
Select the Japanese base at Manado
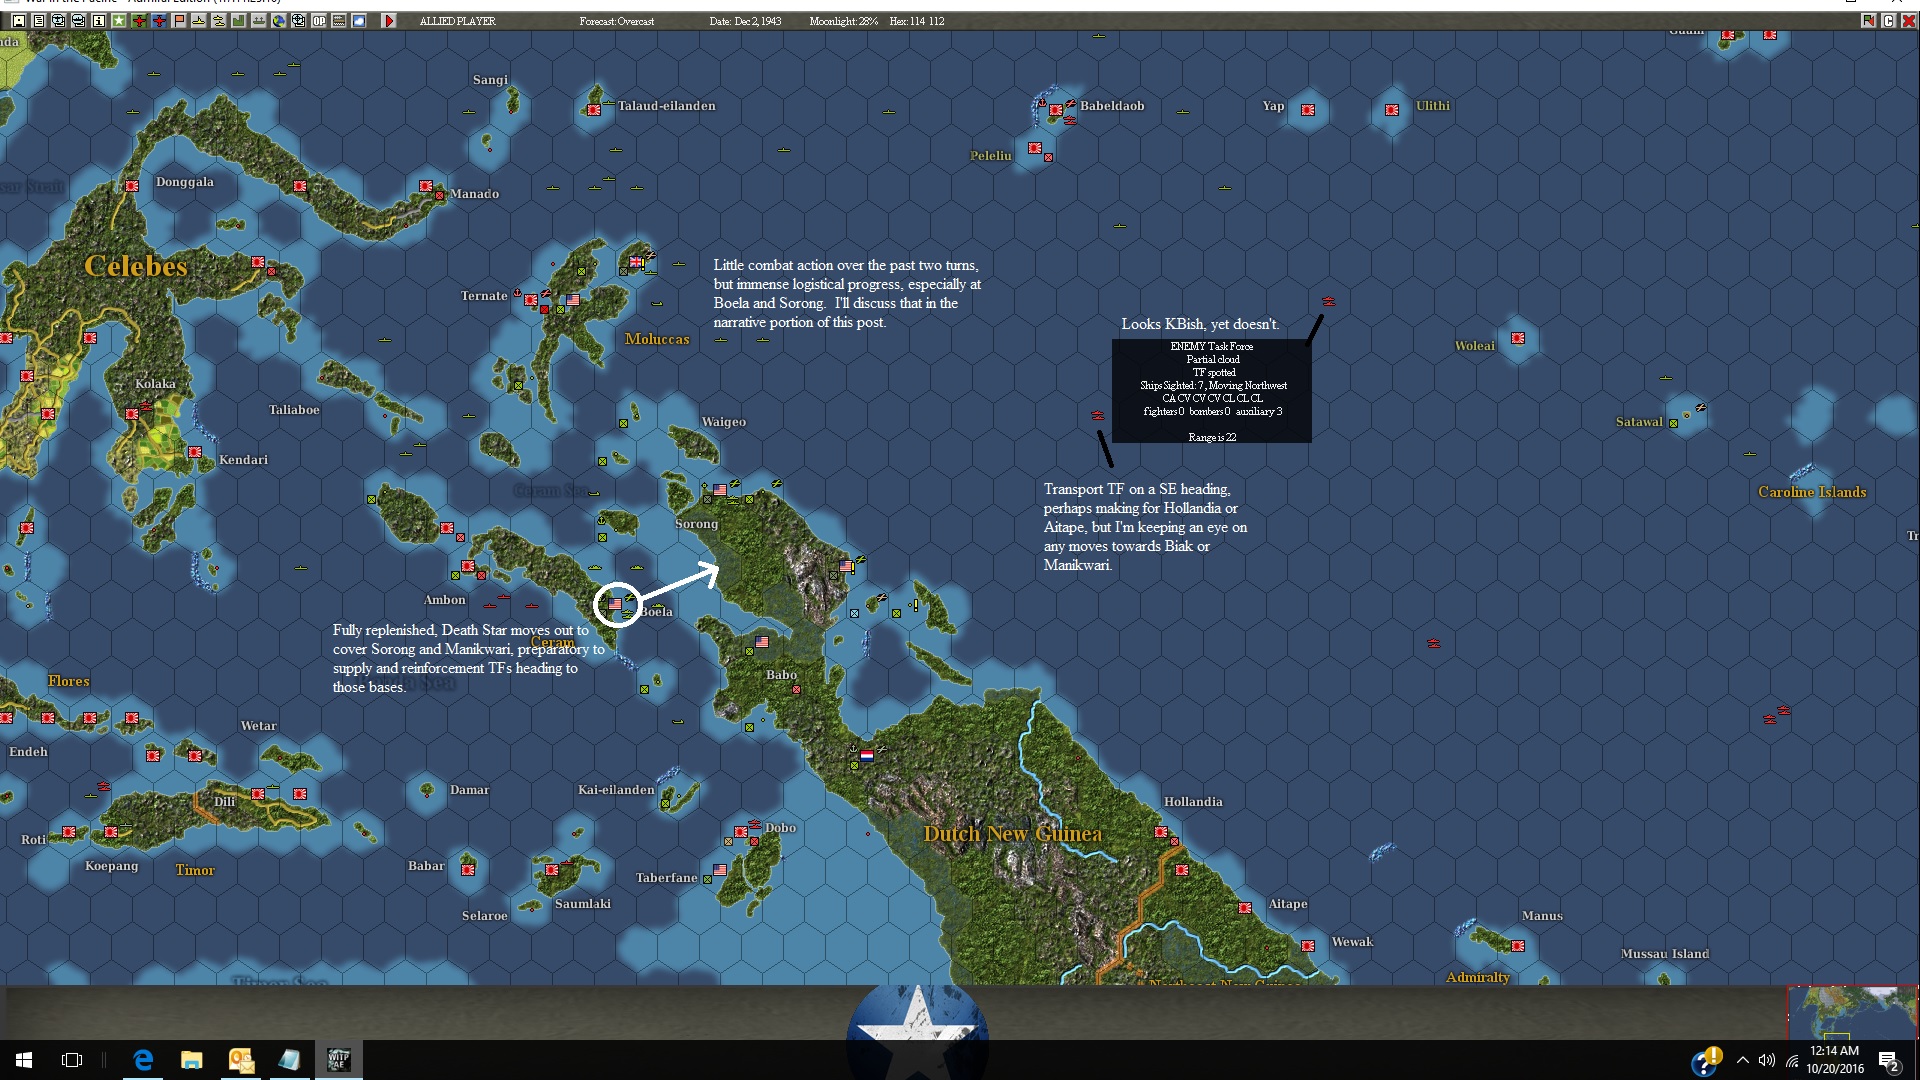click(x=426, y=186)
